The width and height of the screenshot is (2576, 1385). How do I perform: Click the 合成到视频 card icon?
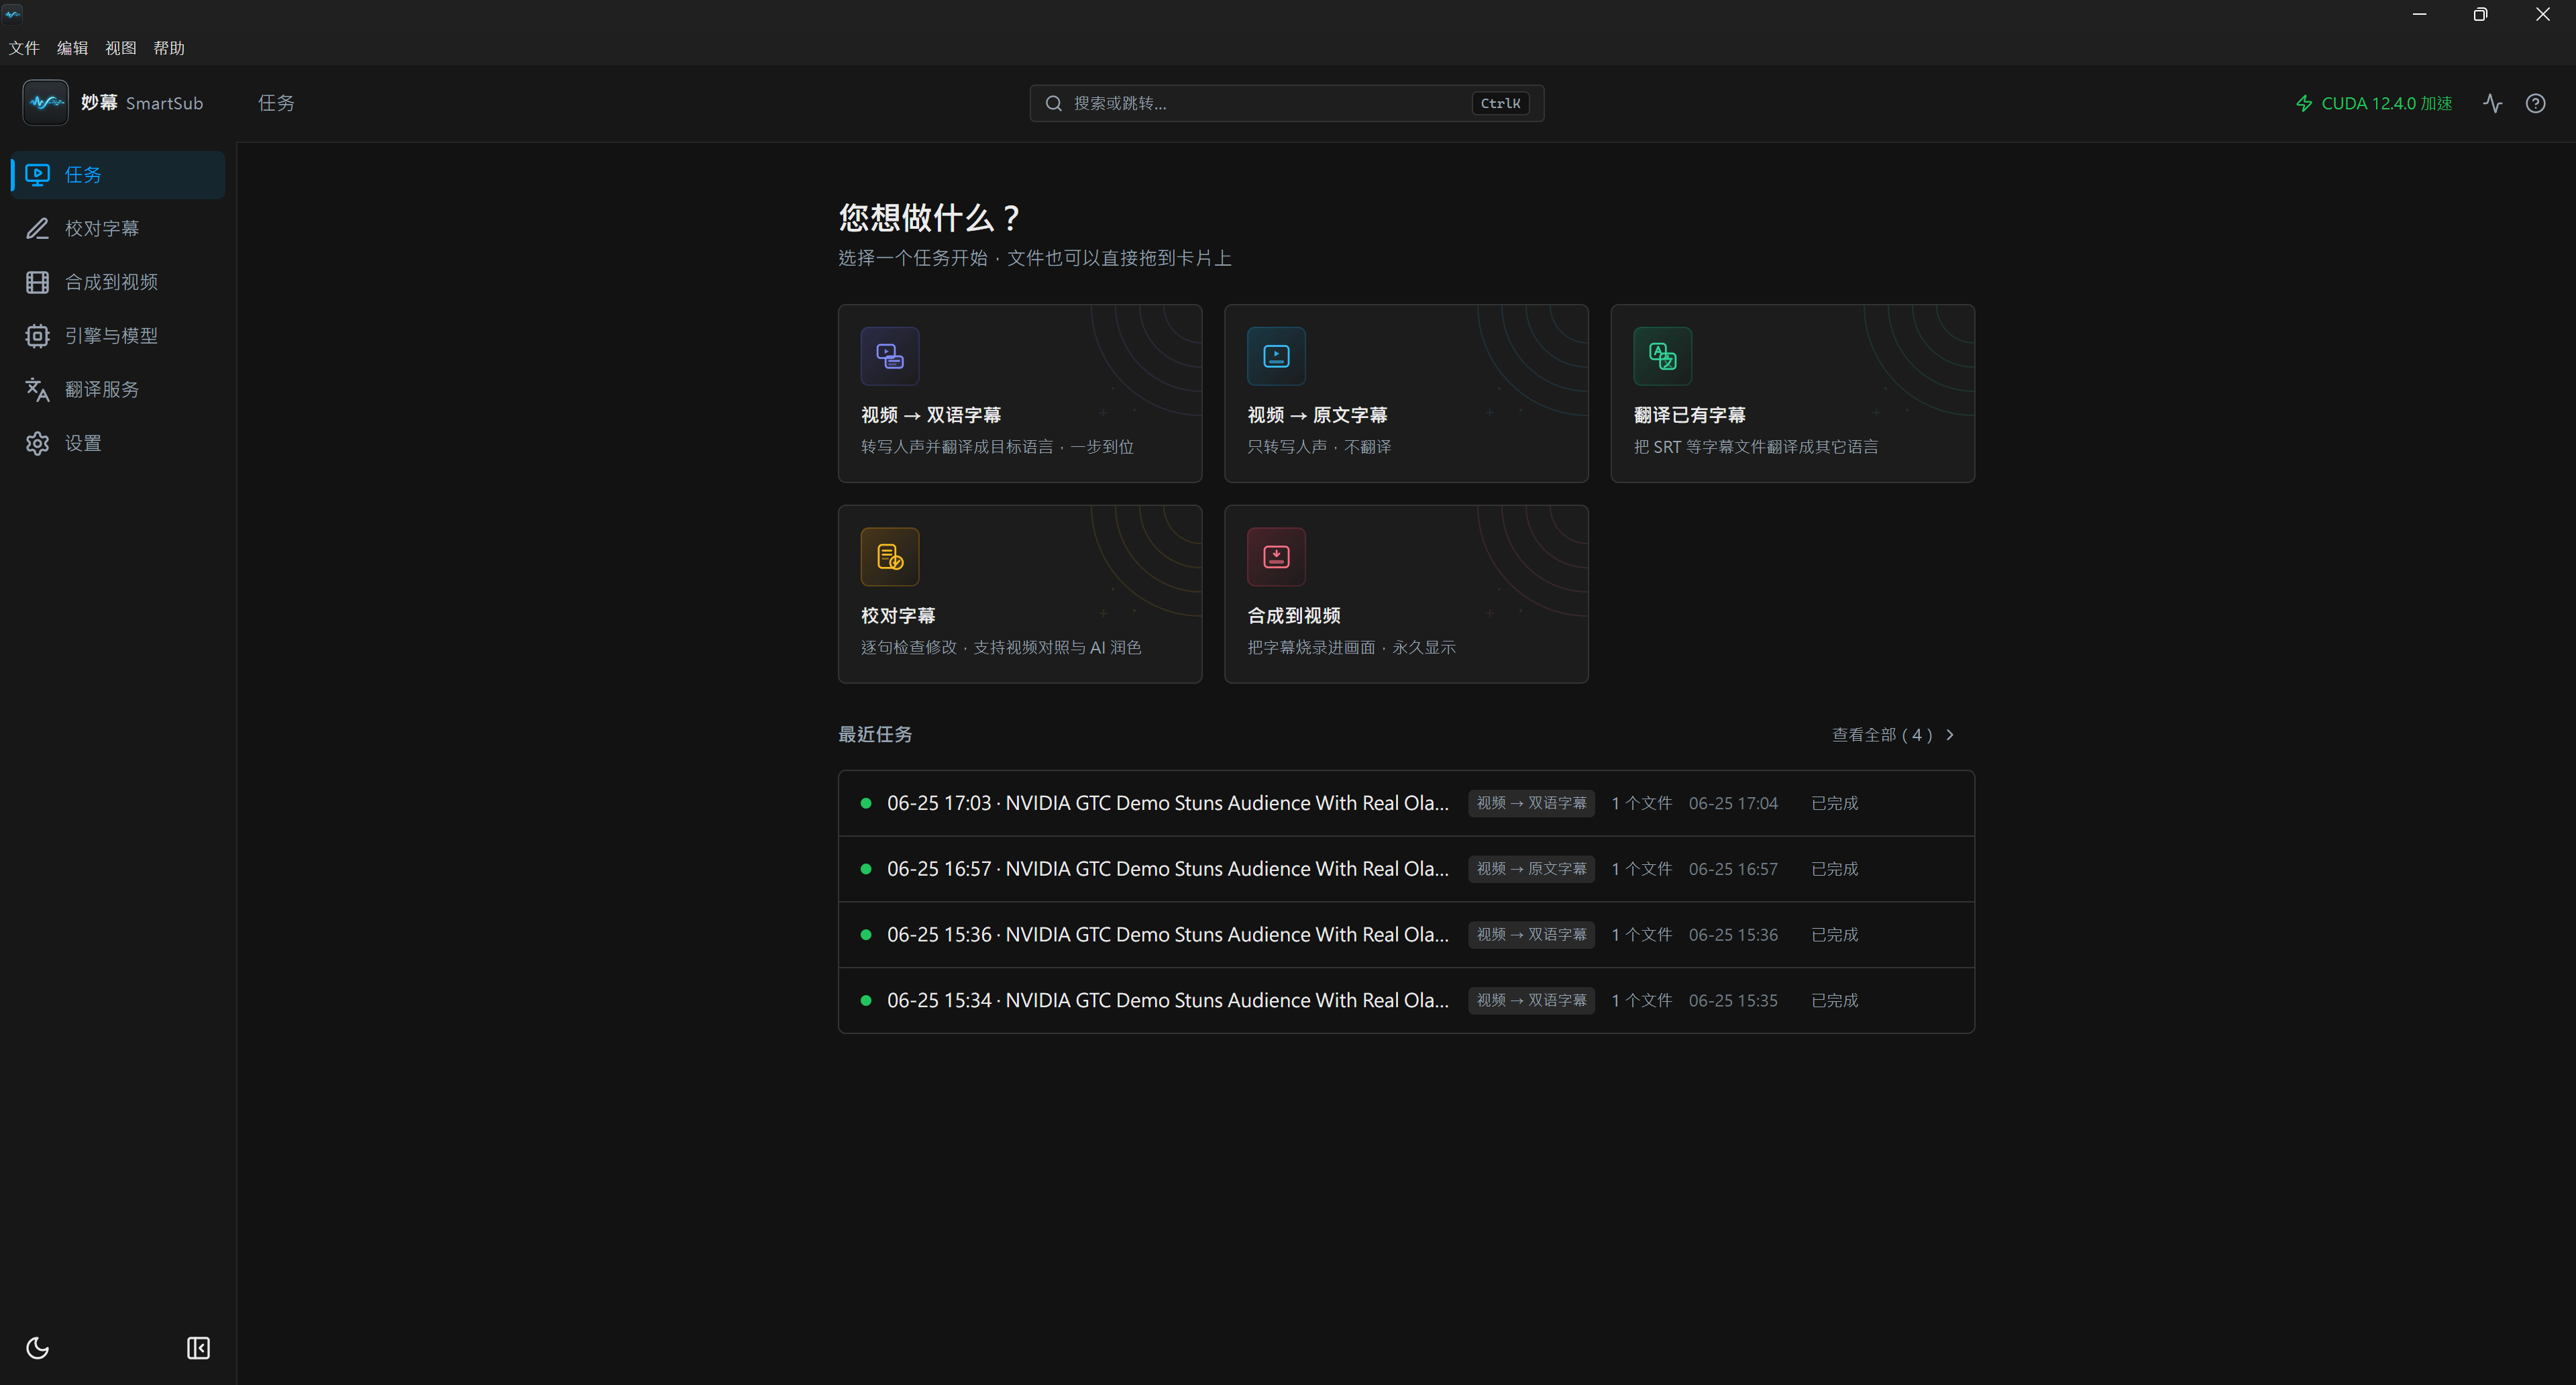(1276, 557)
